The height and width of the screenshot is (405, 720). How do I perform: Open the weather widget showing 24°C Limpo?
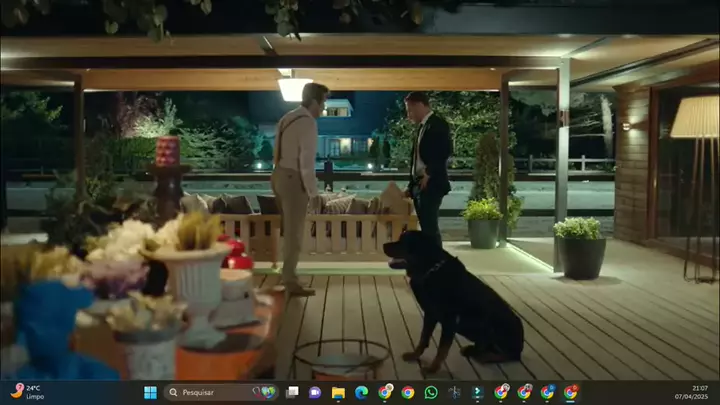(28, 392)
